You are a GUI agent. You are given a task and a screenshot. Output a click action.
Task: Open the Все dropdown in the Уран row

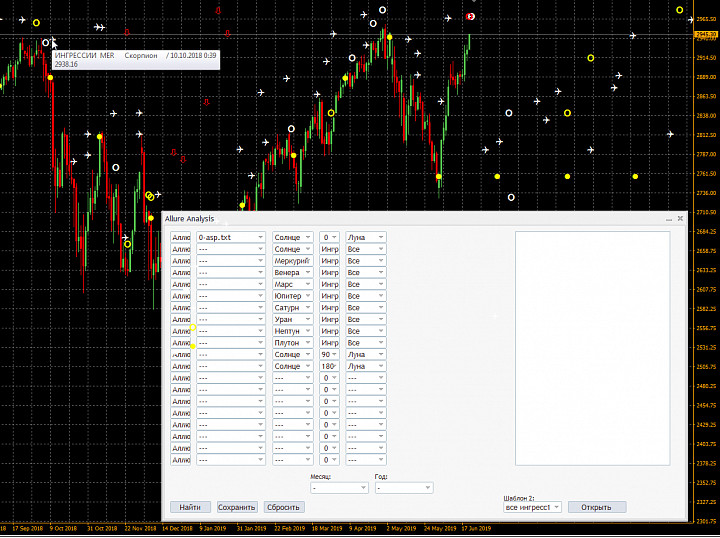(366, 319)
